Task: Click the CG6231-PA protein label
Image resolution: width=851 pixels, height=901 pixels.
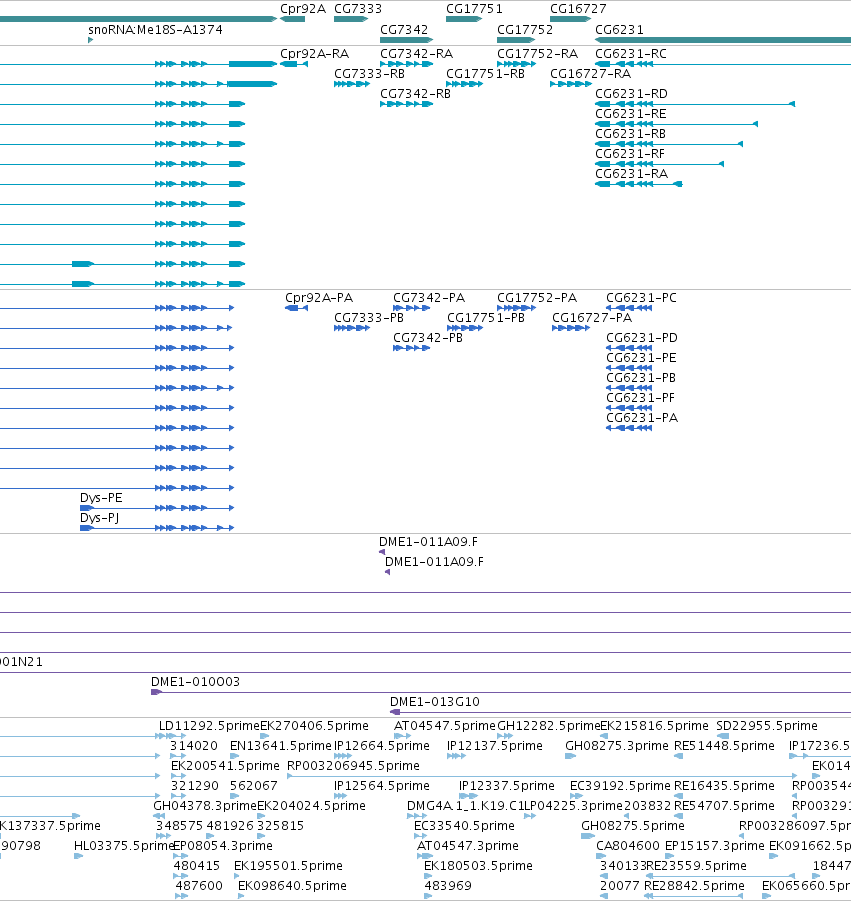Action: (x=642, y=418)
